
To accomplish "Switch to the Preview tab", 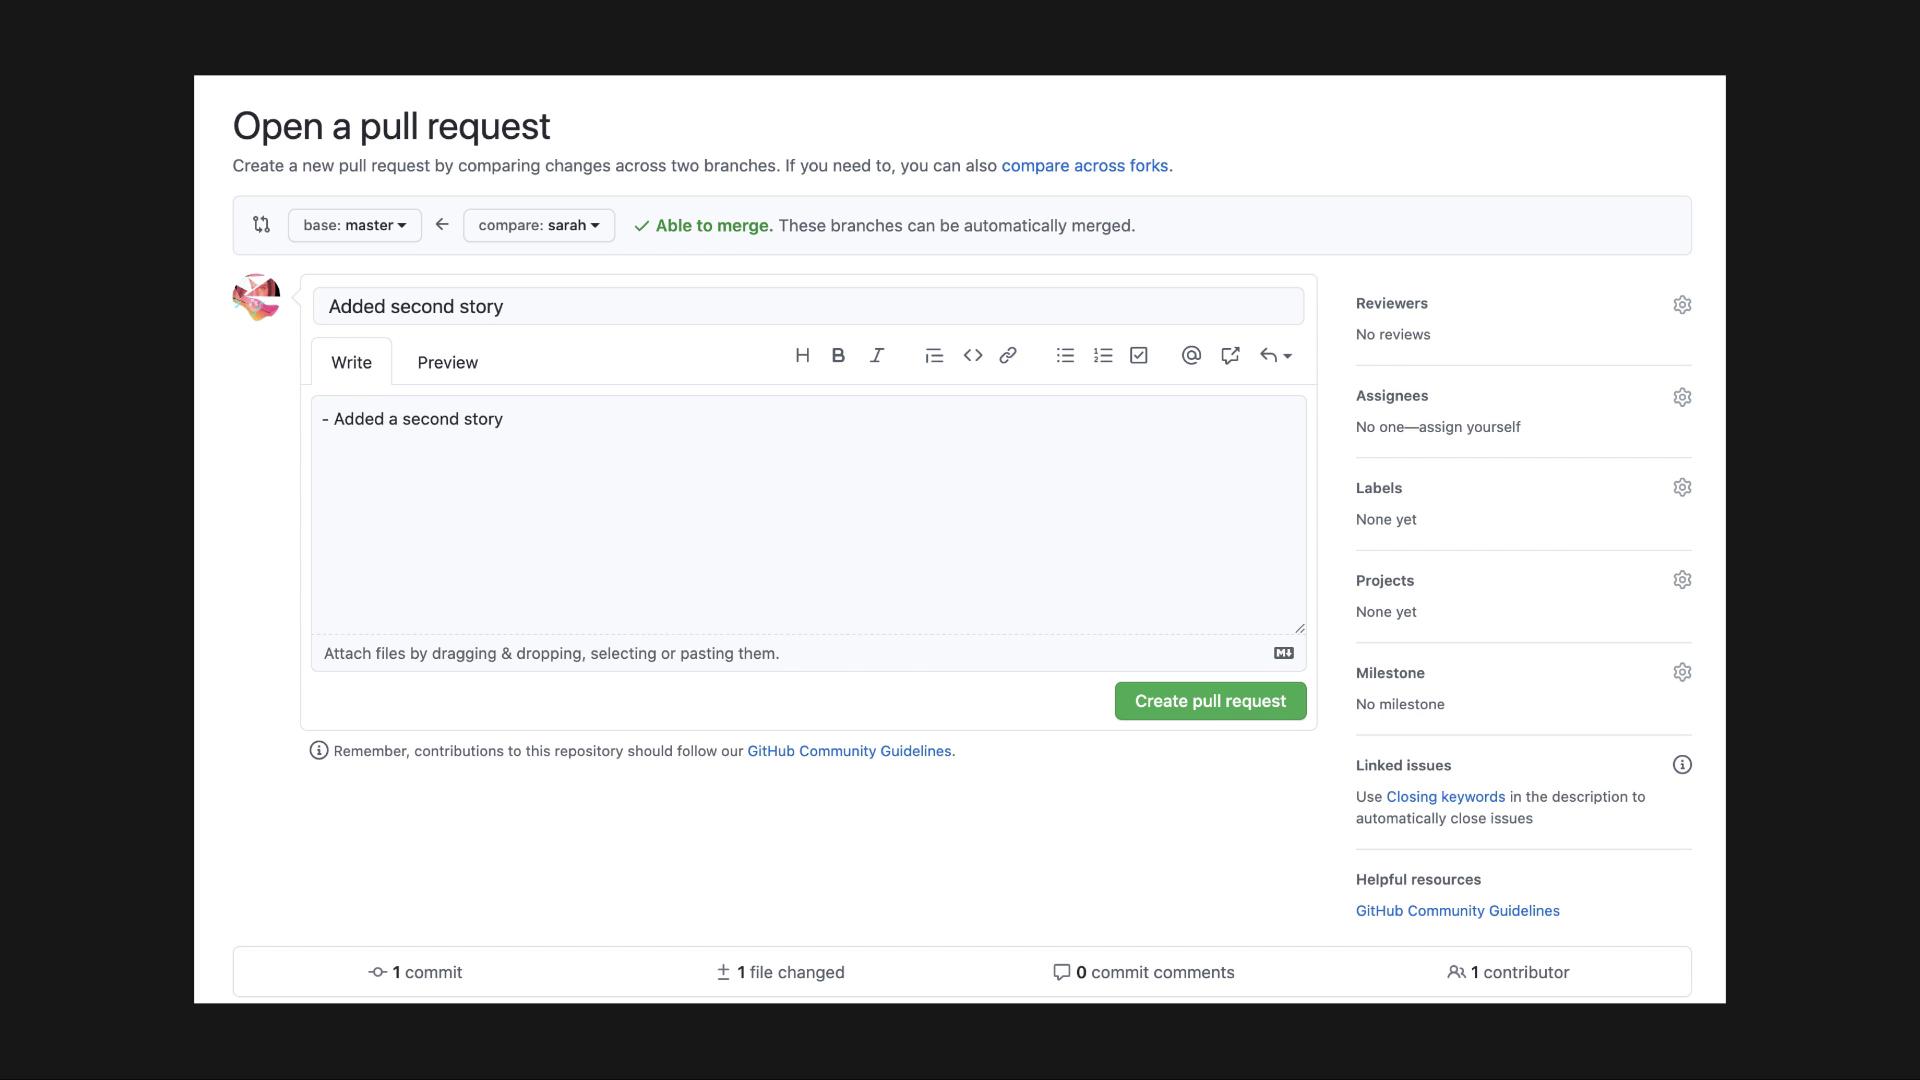I will (447, 362).
